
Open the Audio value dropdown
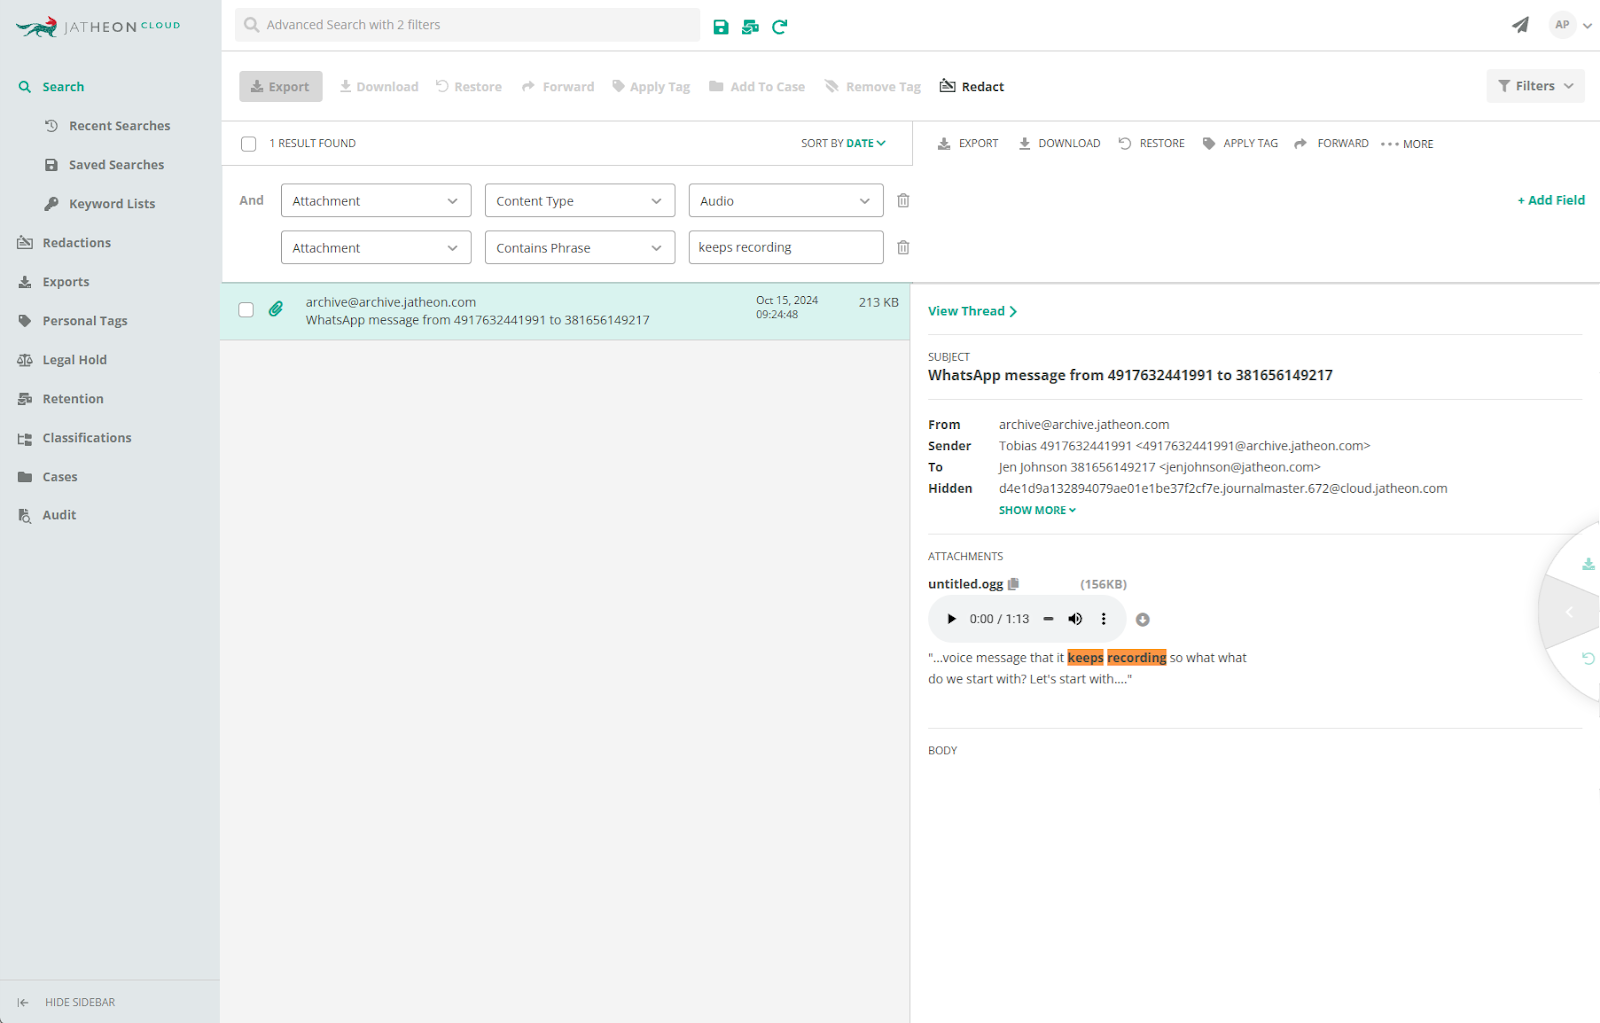(x=786, y=201)
